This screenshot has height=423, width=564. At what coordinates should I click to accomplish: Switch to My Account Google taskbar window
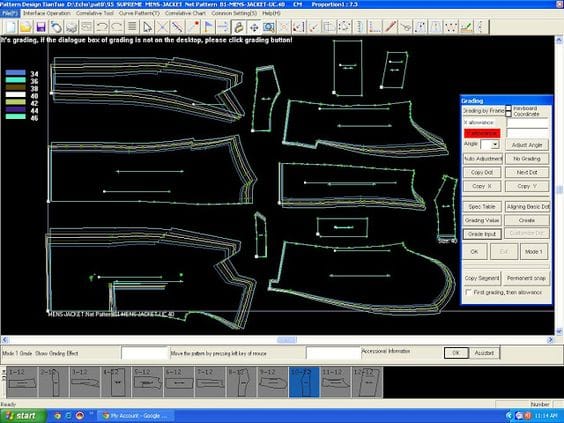(137, 416)
